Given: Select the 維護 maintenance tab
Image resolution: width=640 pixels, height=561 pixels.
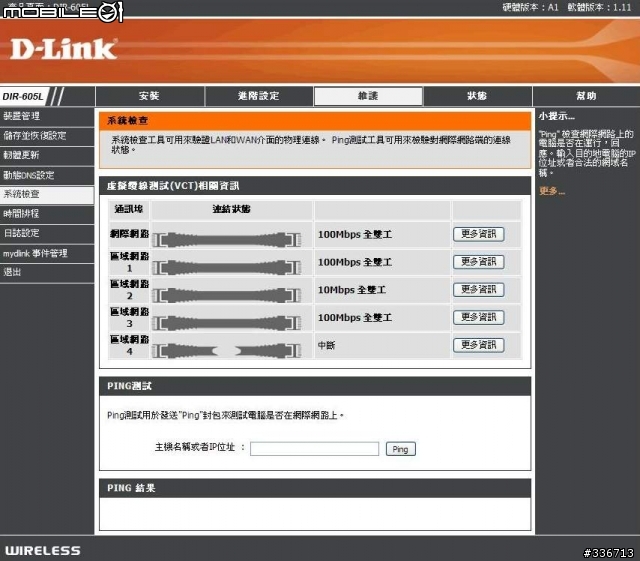Looking at the screenshot, I should [x=368, y=96].
